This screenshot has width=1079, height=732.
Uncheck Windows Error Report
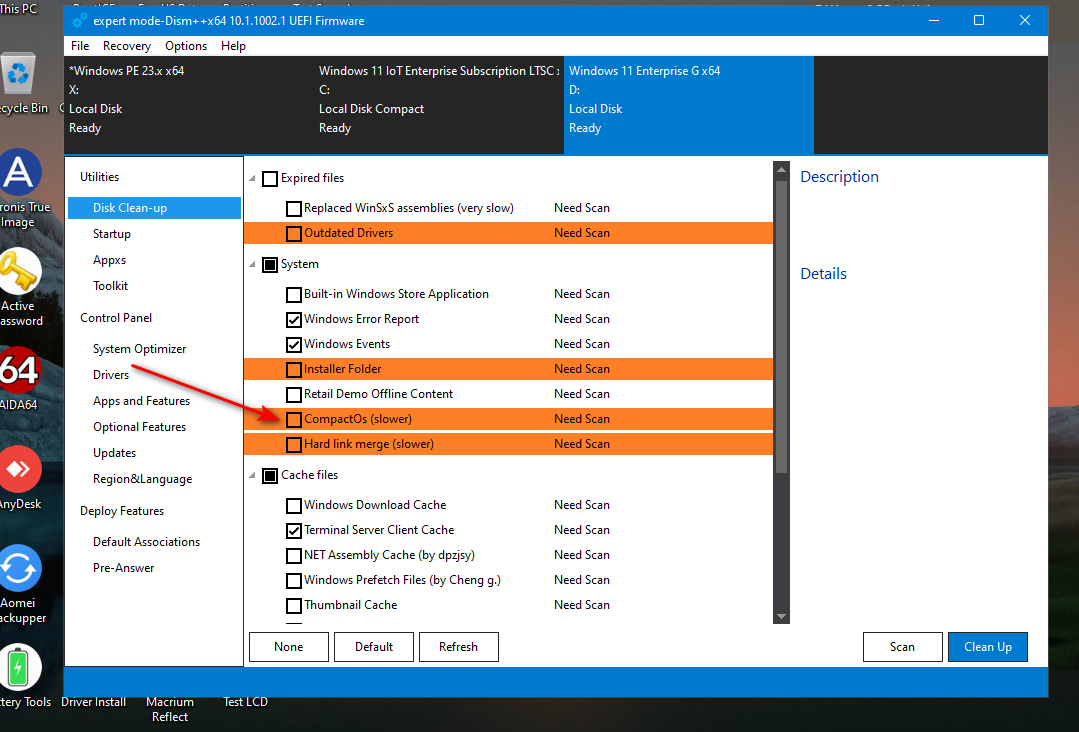pos(294,319)
